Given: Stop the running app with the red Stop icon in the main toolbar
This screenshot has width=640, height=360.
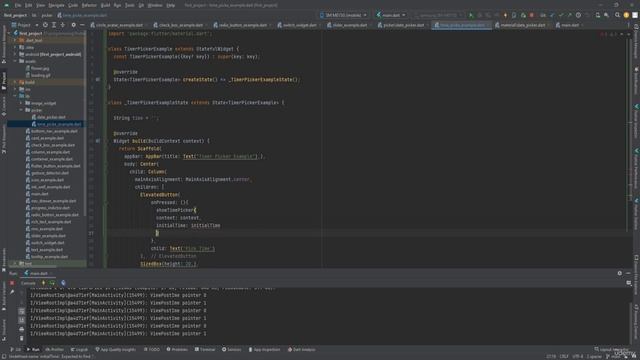Looking at the screenshot, I should point(531,15).
